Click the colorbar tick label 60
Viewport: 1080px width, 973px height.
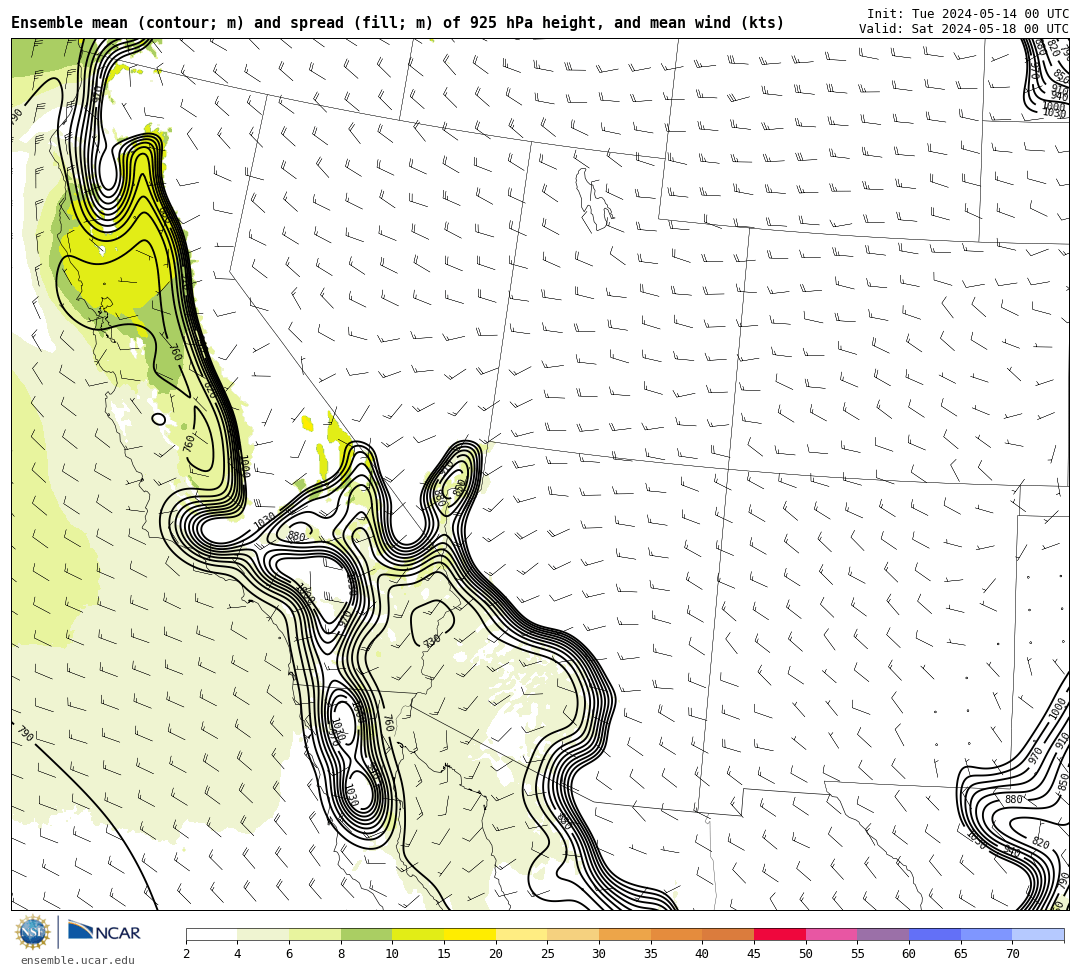click(x=909, y=954)
